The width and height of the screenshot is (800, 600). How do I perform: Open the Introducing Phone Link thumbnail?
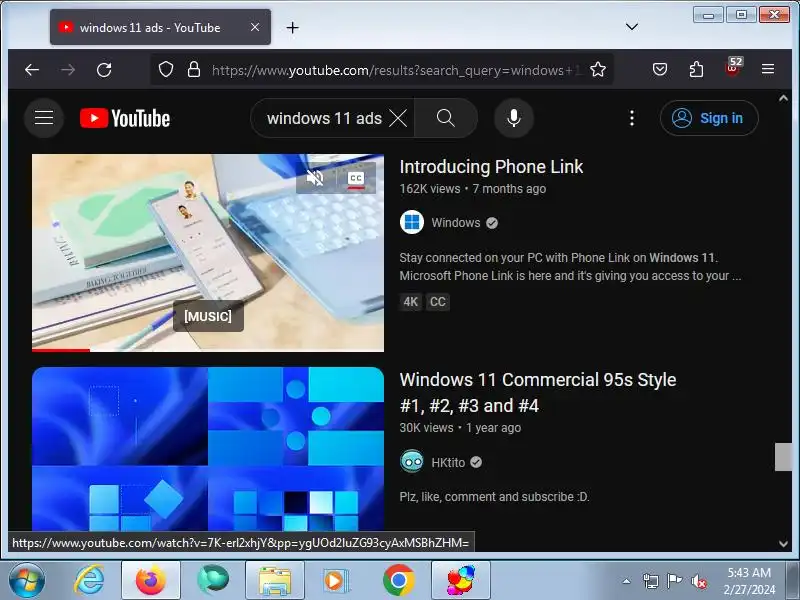[208, 253]
